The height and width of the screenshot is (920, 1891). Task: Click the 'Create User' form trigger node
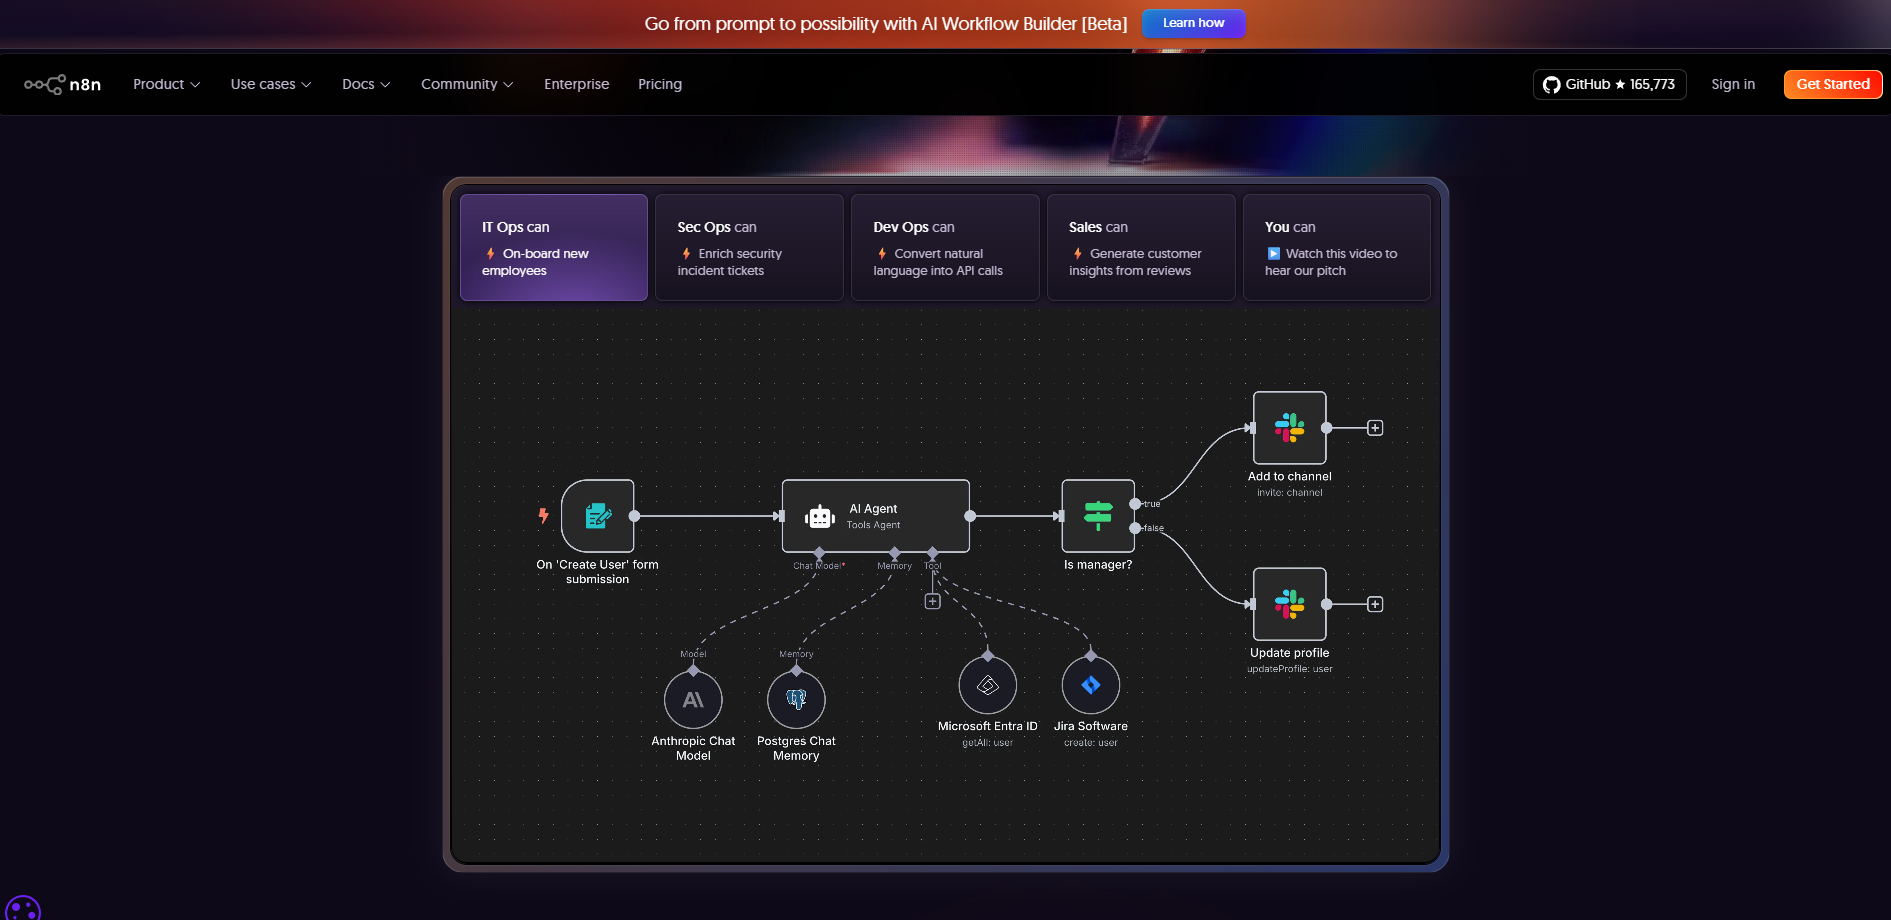click(598, 516)
